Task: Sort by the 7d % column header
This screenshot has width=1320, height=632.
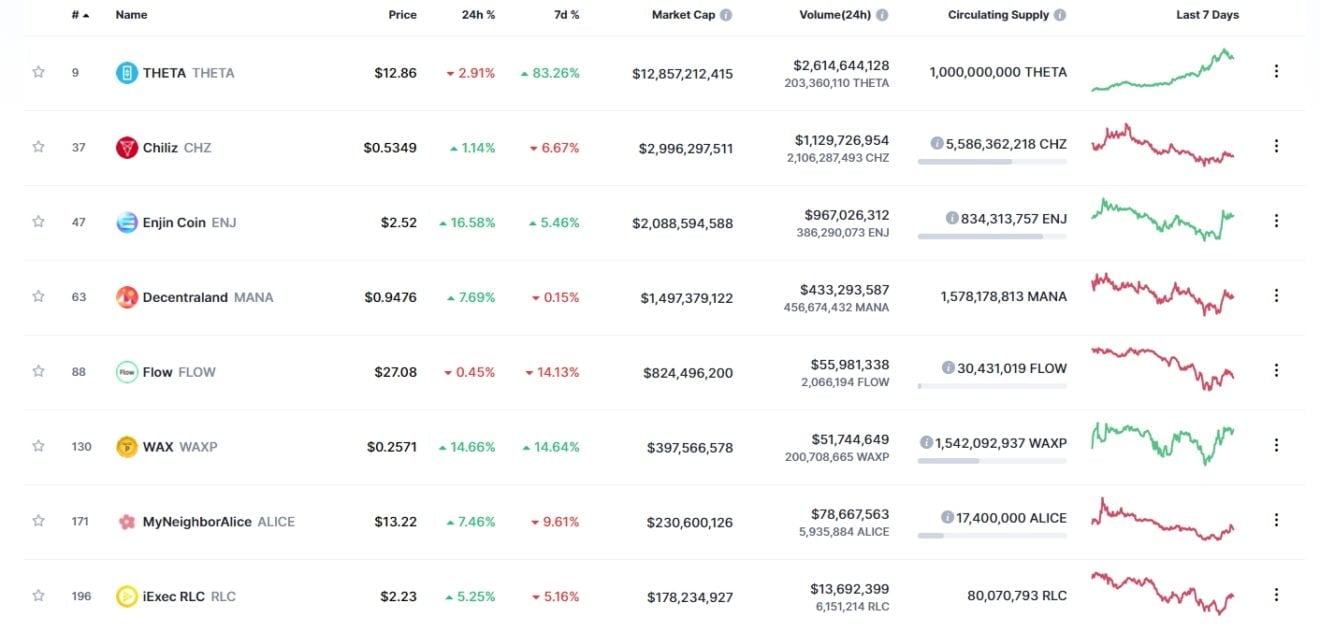Action: (x=566, y=15)
